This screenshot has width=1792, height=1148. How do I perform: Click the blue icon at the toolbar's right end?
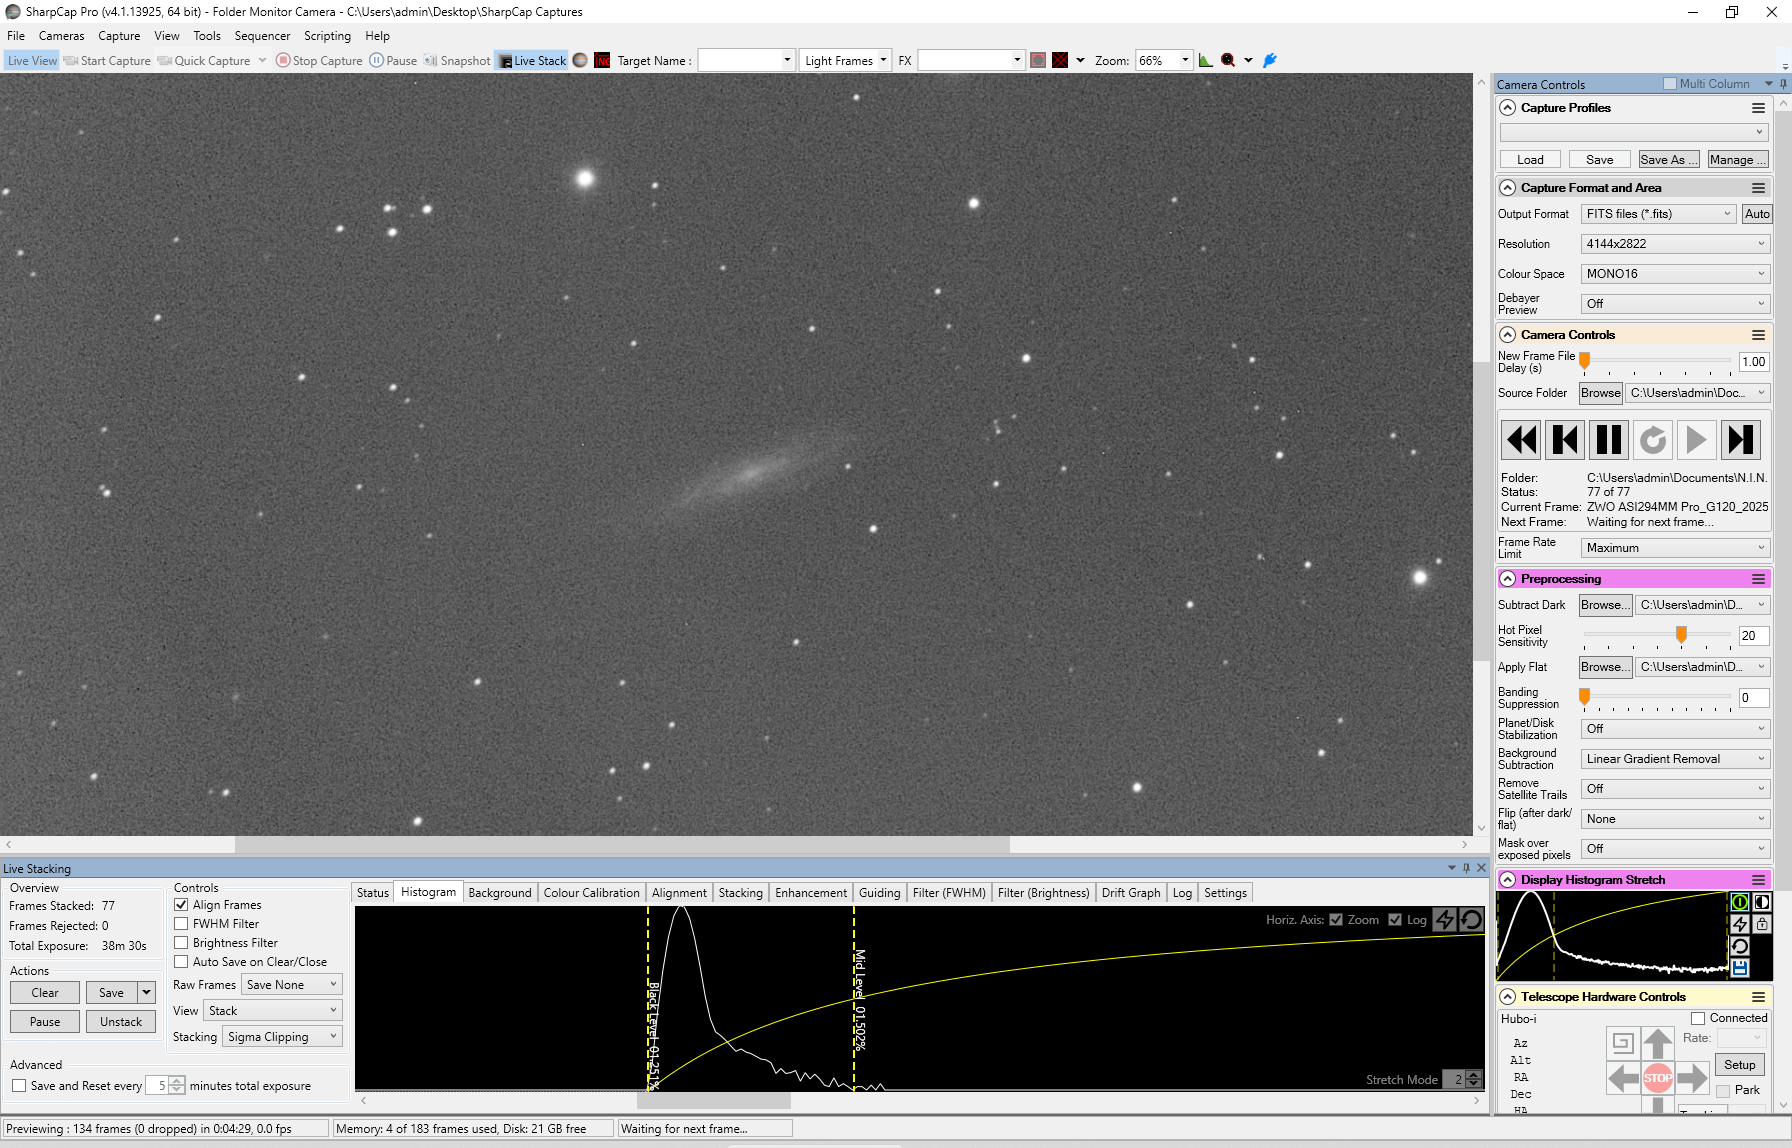click(x=1270, y=61)
